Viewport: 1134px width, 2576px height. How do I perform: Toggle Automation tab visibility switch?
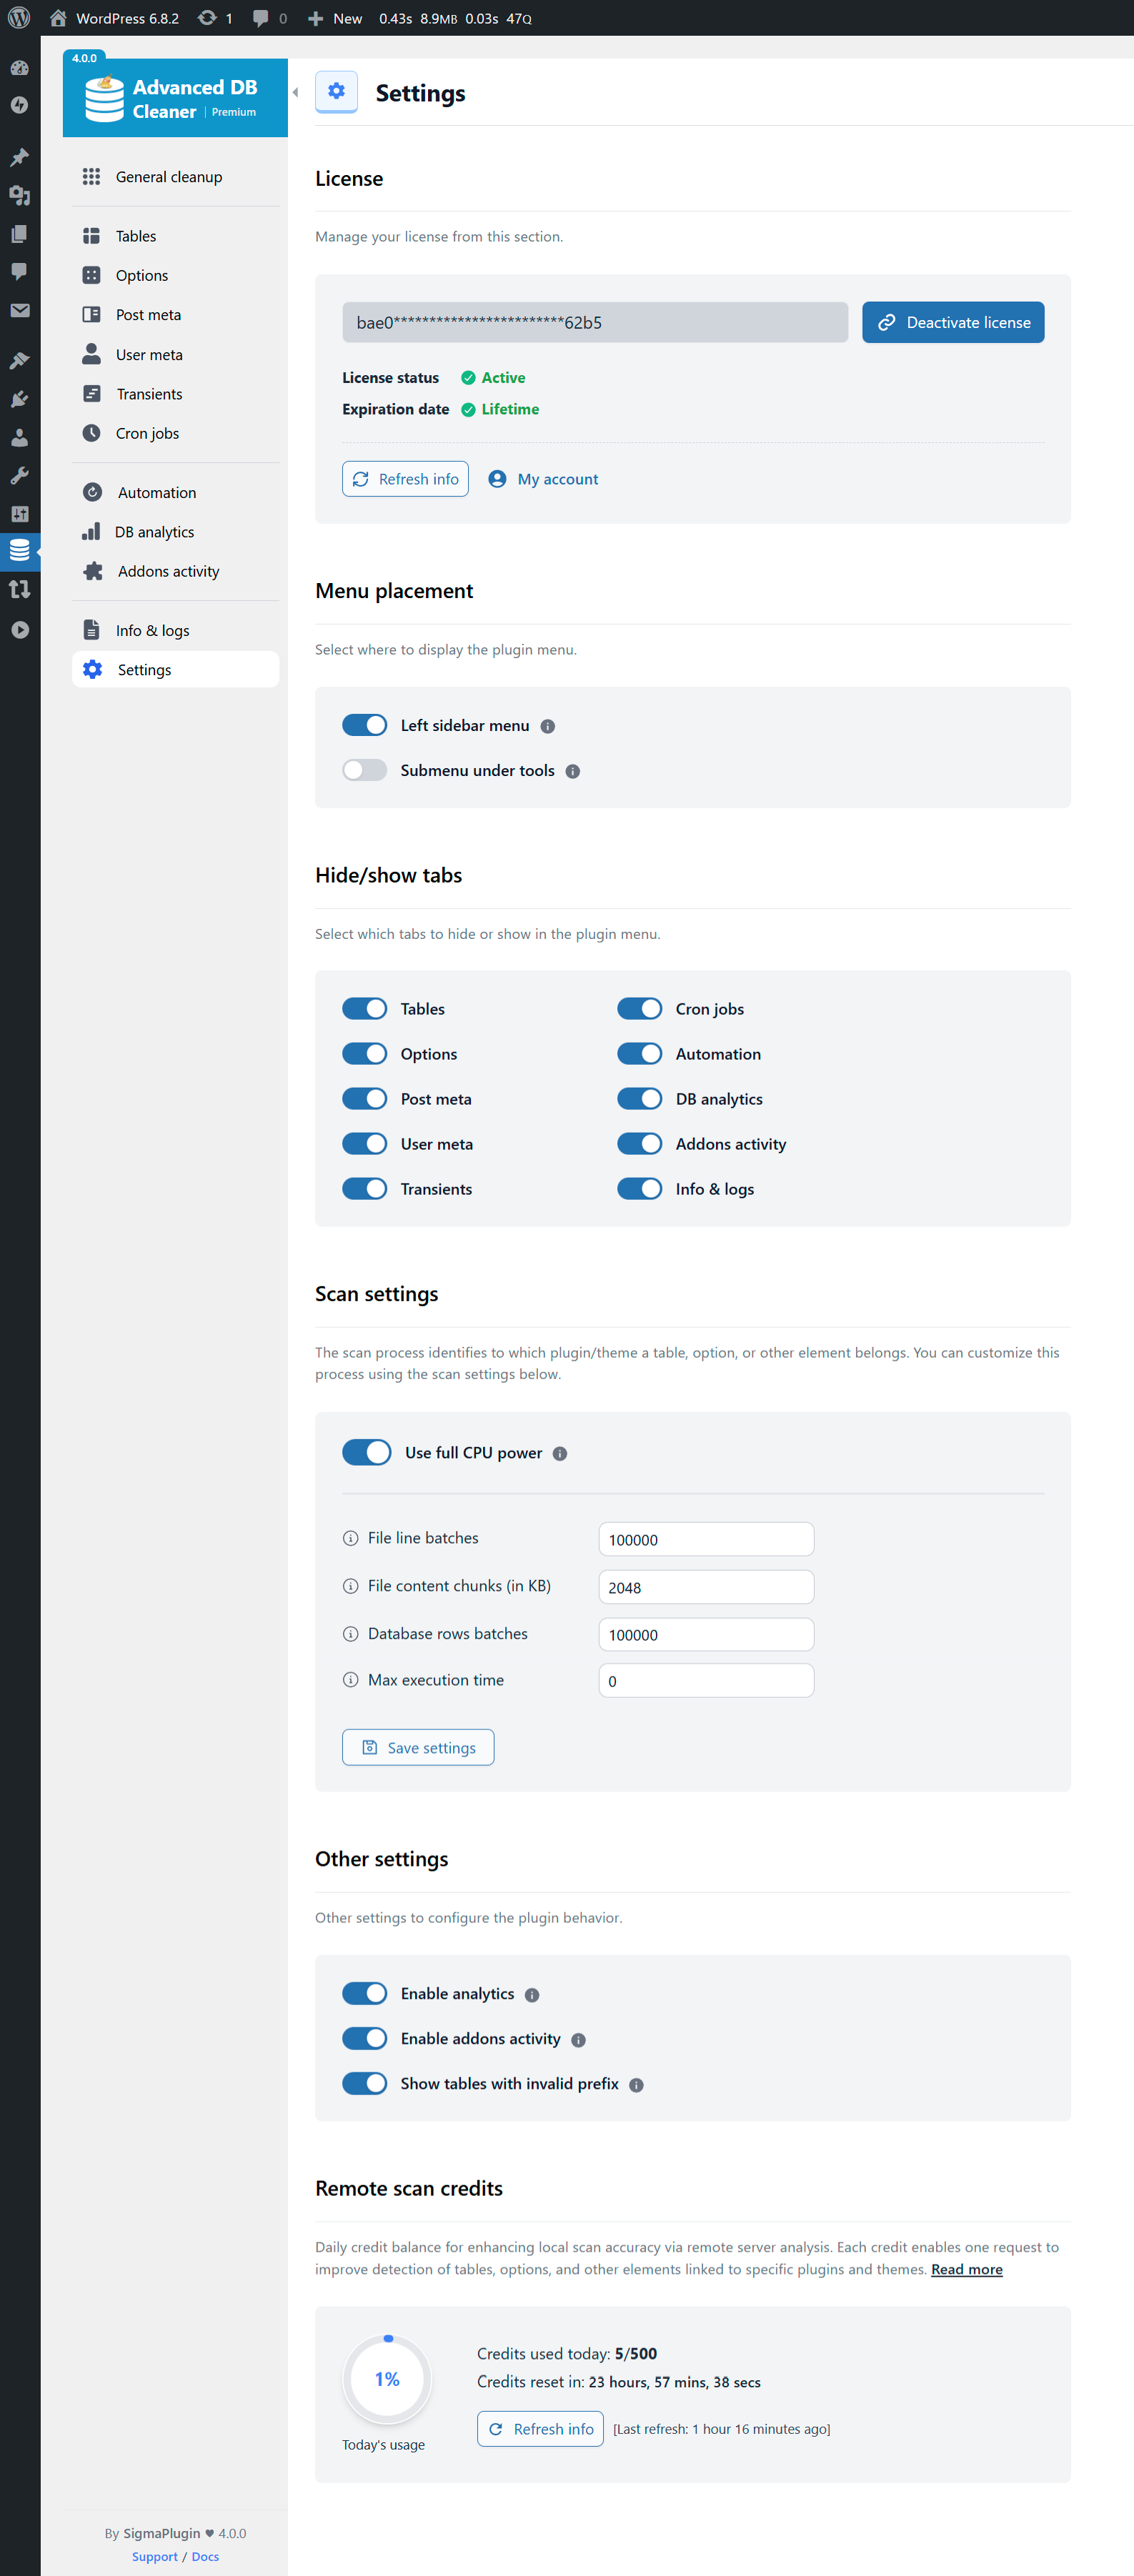coord(639,1053)
